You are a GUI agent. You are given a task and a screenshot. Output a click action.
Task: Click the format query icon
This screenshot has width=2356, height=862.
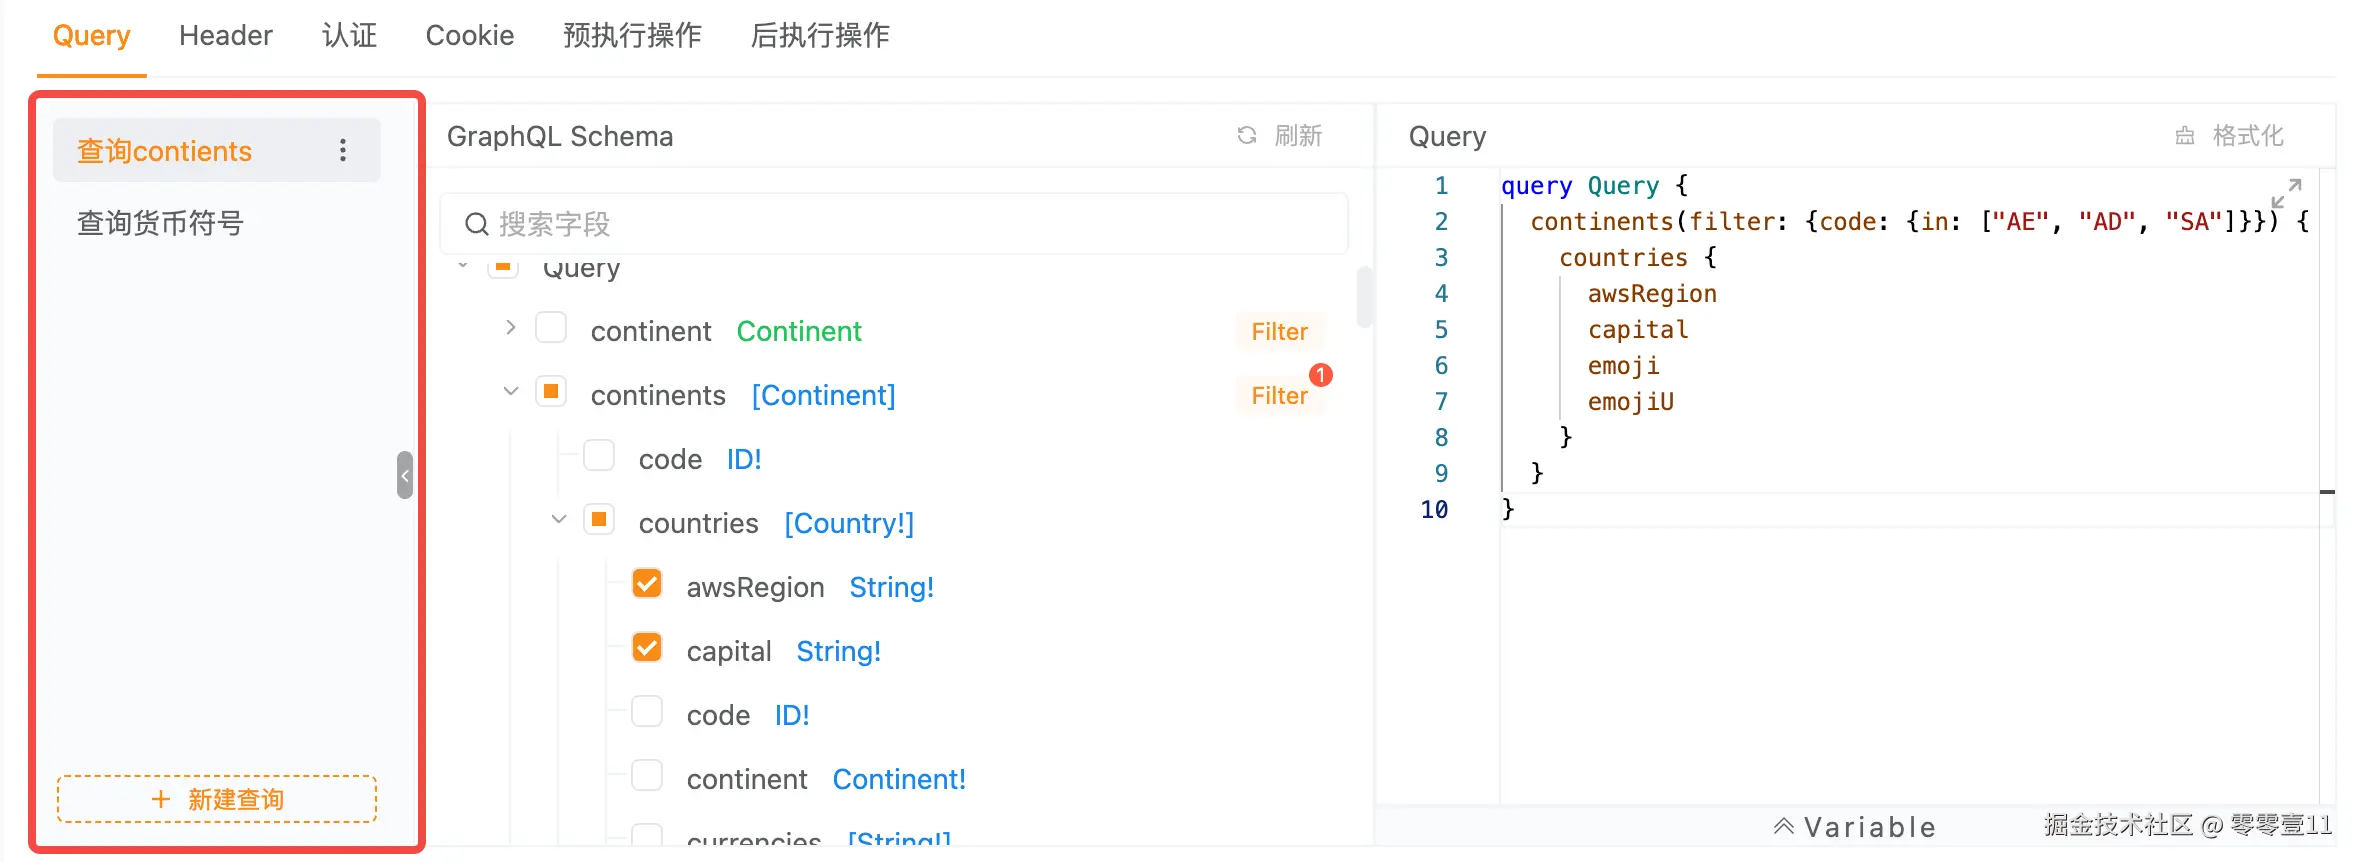point(2185,136)
